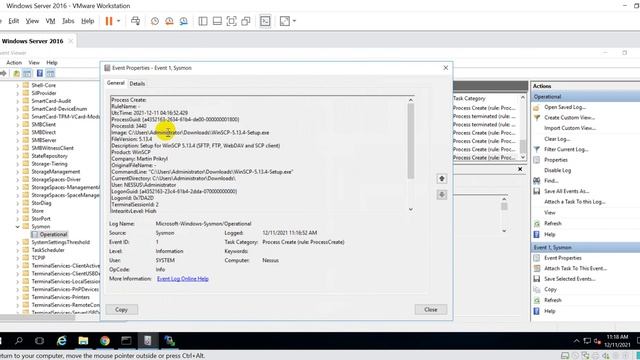The image size is (640, 360).
Task: Open the VM menu
Action: 50,21
